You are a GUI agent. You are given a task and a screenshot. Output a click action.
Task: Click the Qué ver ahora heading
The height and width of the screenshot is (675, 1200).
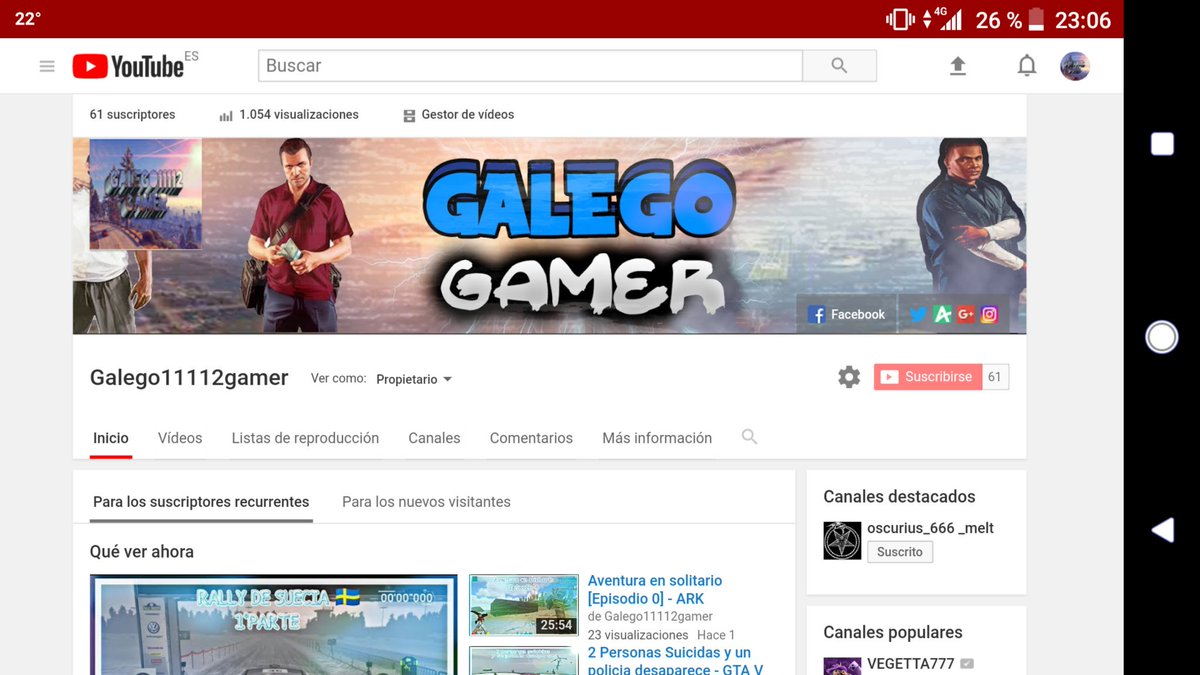[x=142, y=552]
